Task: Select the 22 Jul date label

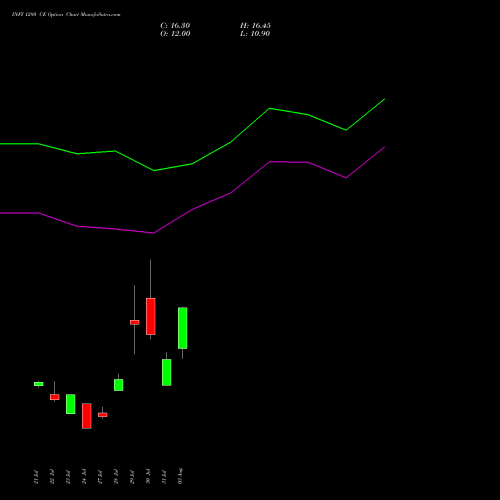Action: (52, 477)
